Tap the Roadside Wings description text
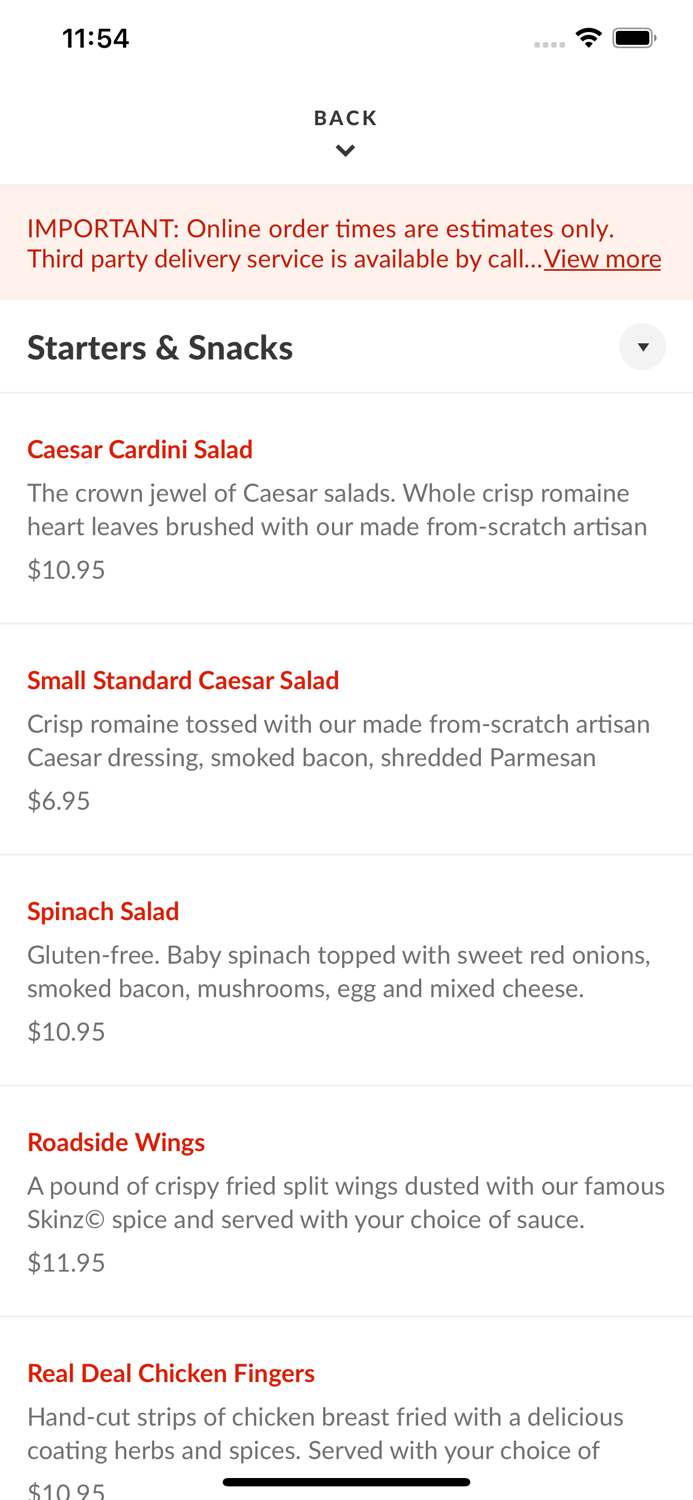 [346, 1203]
